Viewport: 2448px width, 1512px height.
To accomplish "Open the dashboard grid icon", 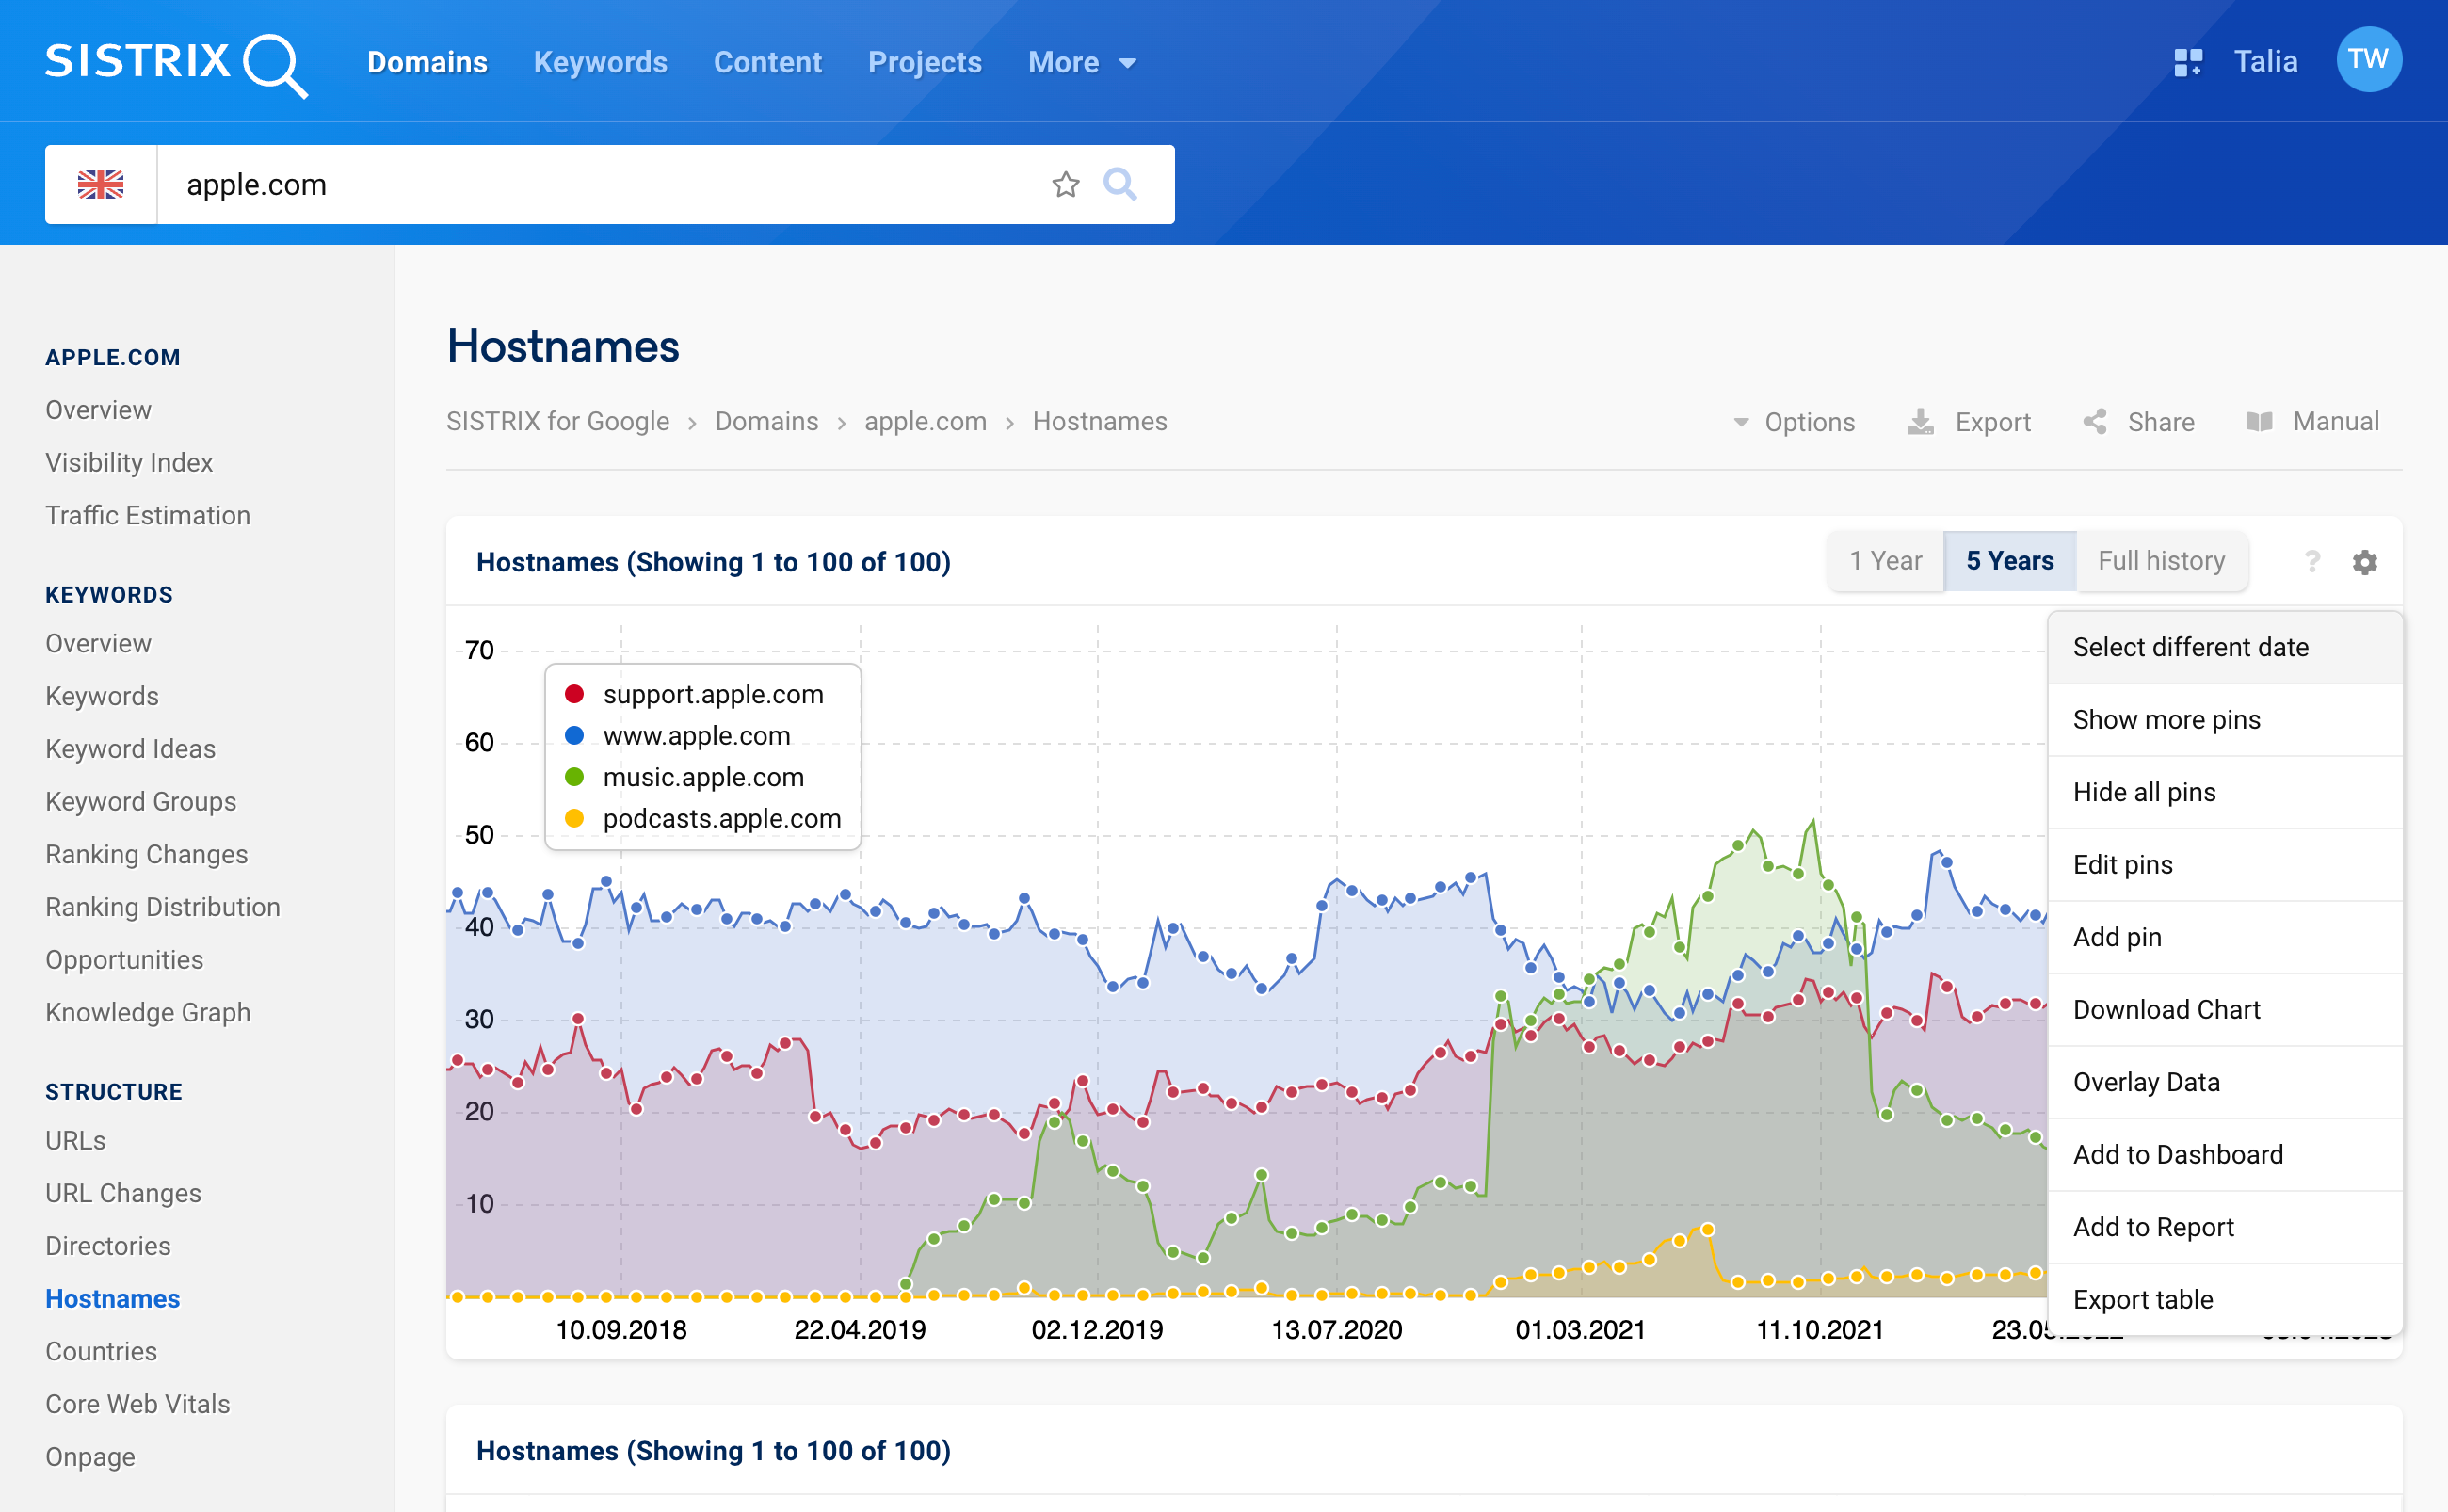I will pyautogui.click(x=2188, y=62).
